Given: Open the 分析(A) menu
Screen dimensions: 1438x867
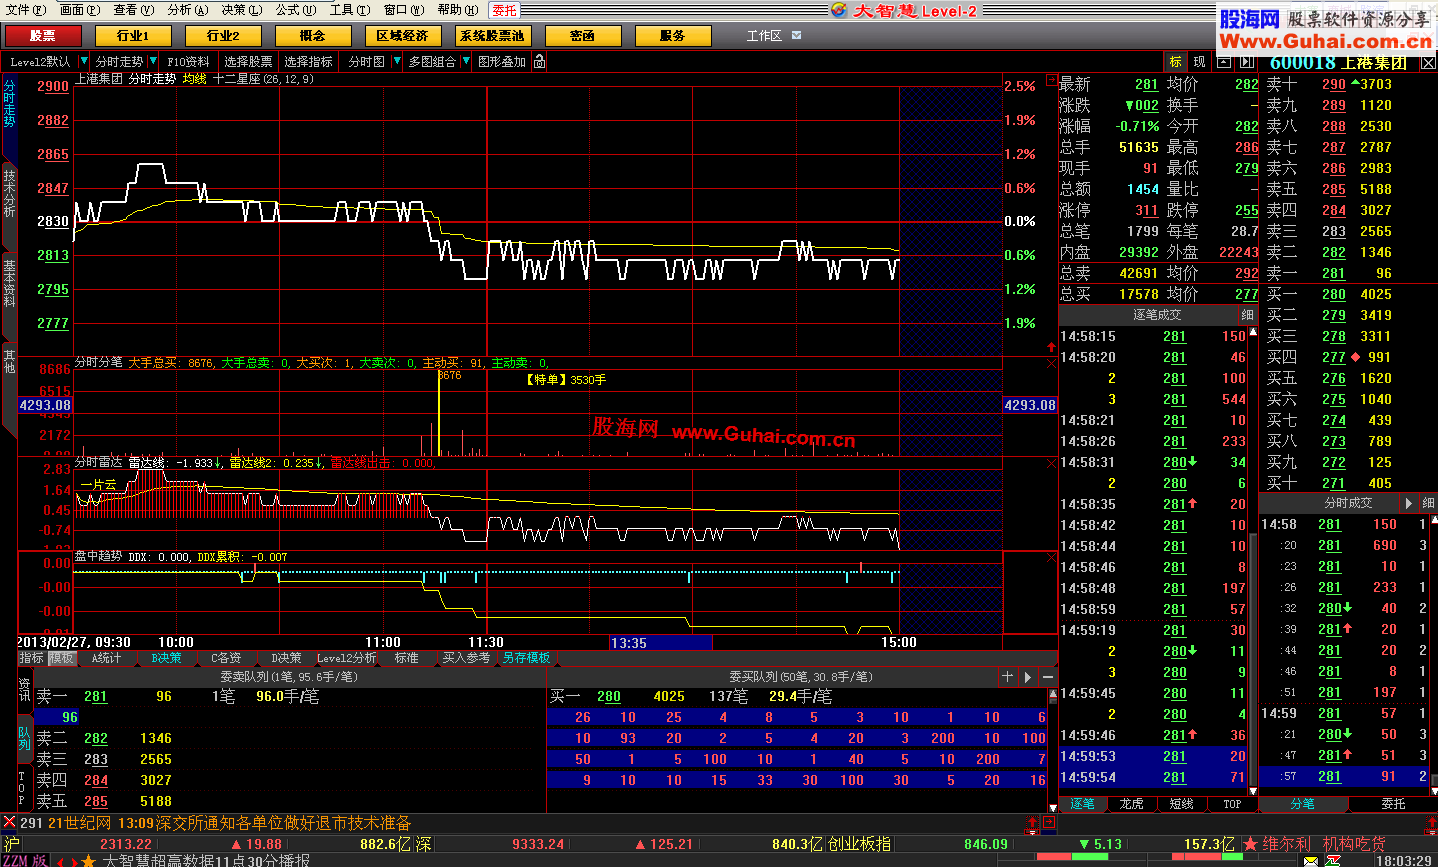Looking at the screenshot, I should (188, 10).
